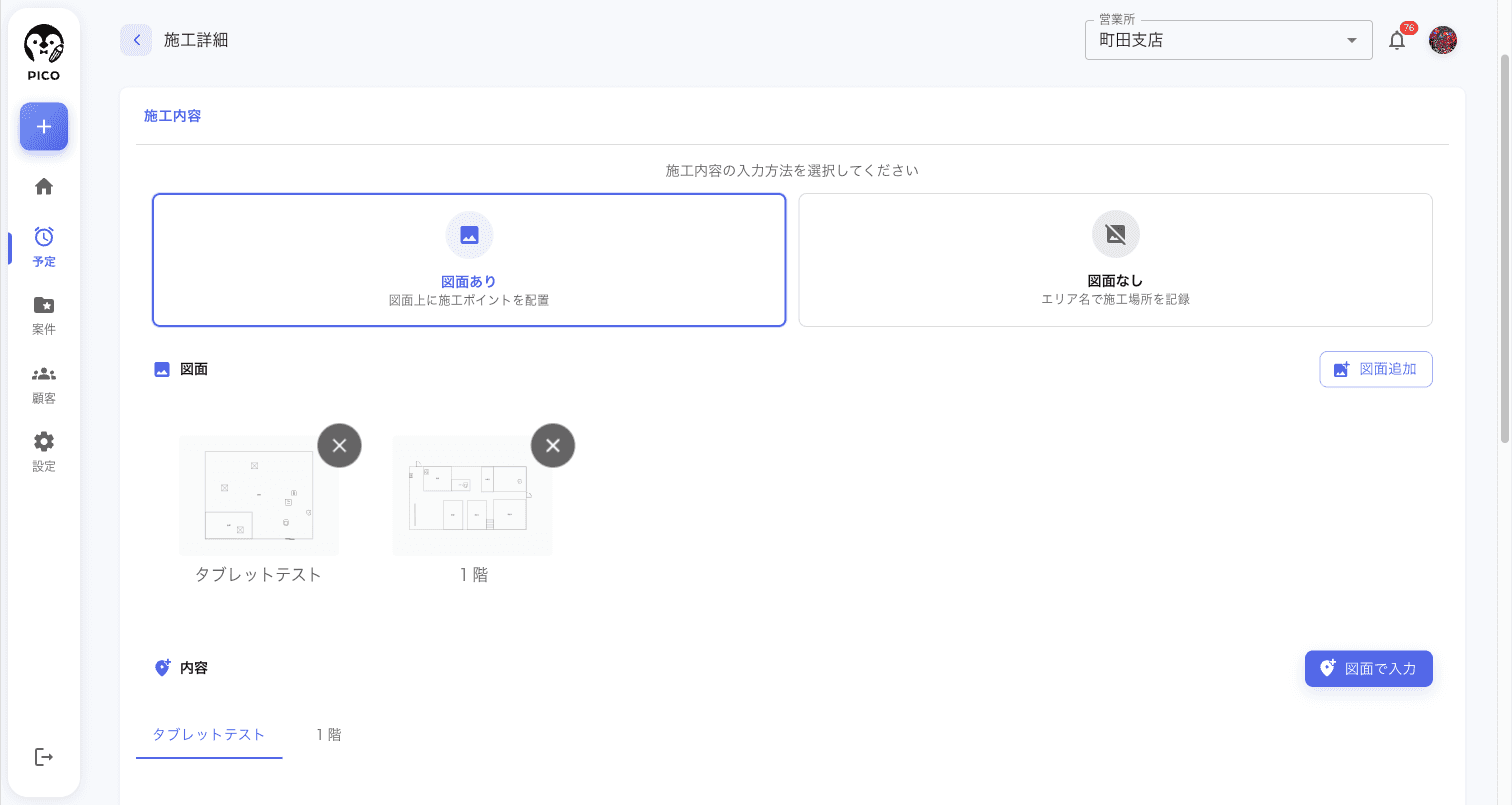Screen dimensions: 1512x805
Task: Open the user avatar menu
Action: pos(1443,40)
